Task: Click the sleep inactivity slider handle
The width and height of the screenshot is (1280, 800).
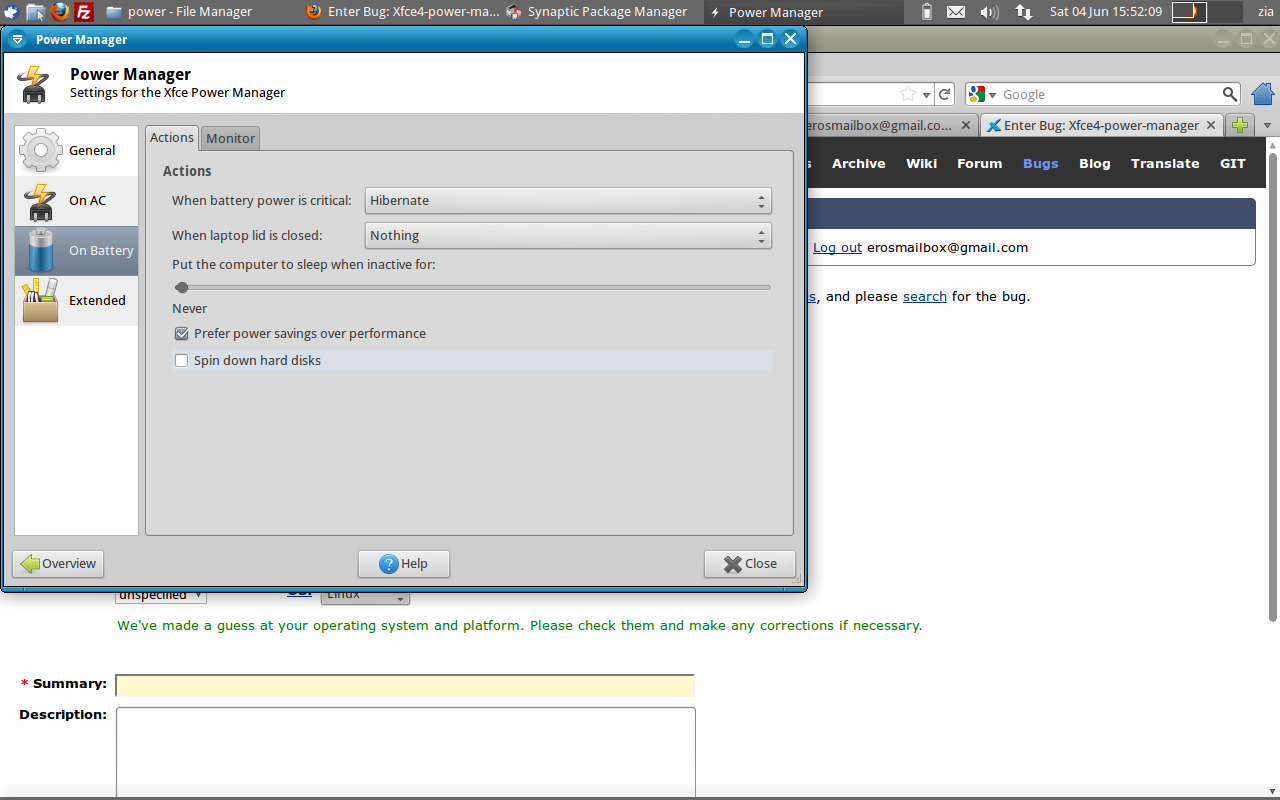Action: coord(182,287)
